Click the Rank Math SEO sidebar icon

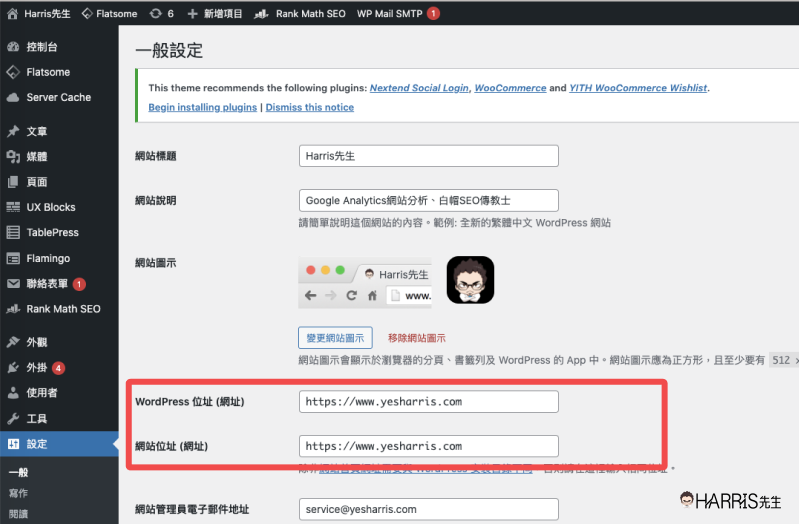(x=13, y=309)
